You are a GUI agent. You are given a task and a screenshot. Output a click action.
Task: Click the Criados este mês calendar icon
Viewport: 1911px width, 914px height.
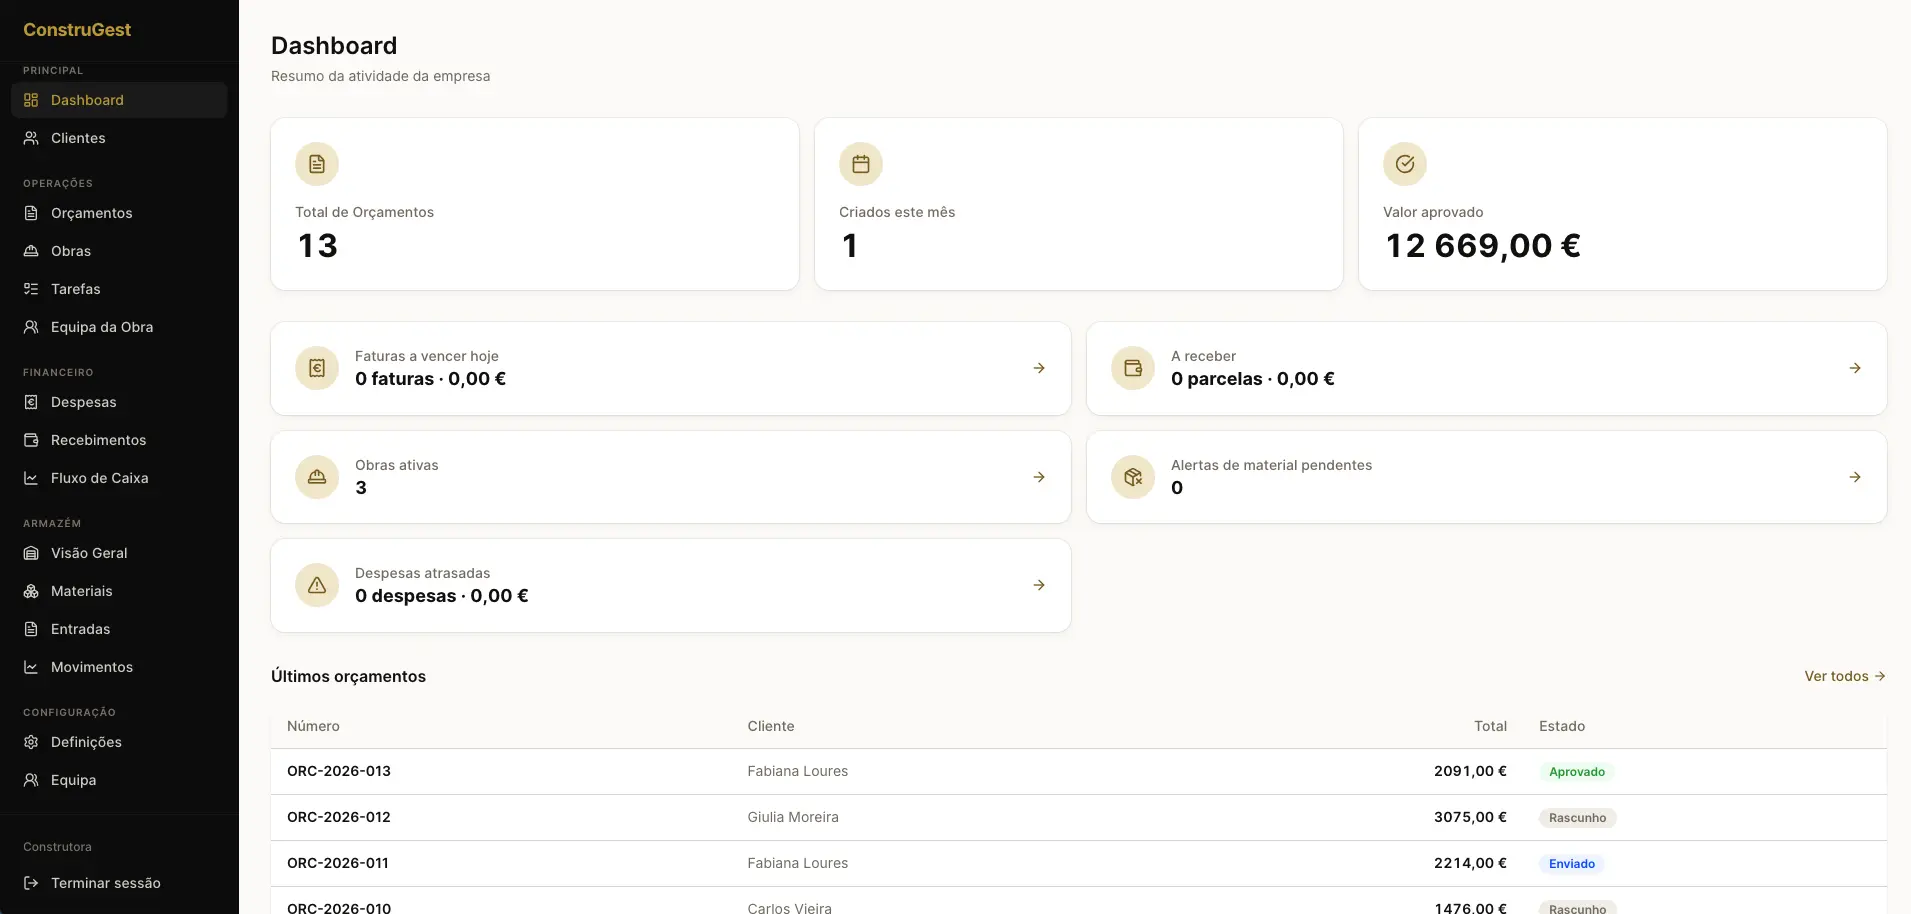coord(861,164)
